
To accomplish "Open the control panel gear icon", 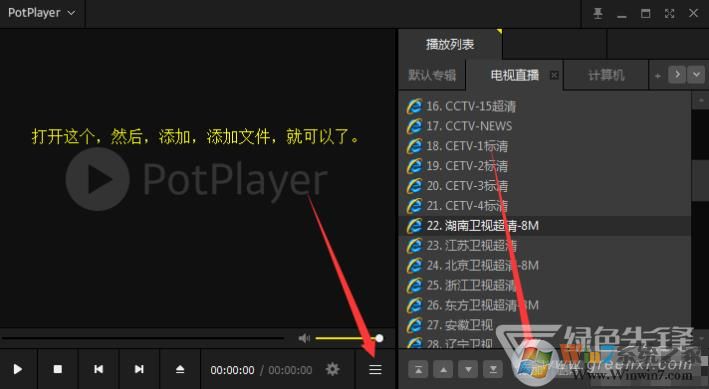I will tap(332, 369).
